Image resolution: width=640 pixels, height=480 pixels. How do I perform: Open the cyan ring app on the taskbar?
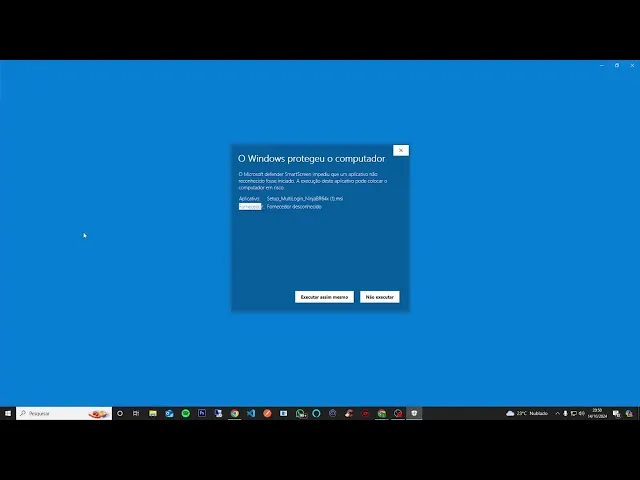(316, 413)
